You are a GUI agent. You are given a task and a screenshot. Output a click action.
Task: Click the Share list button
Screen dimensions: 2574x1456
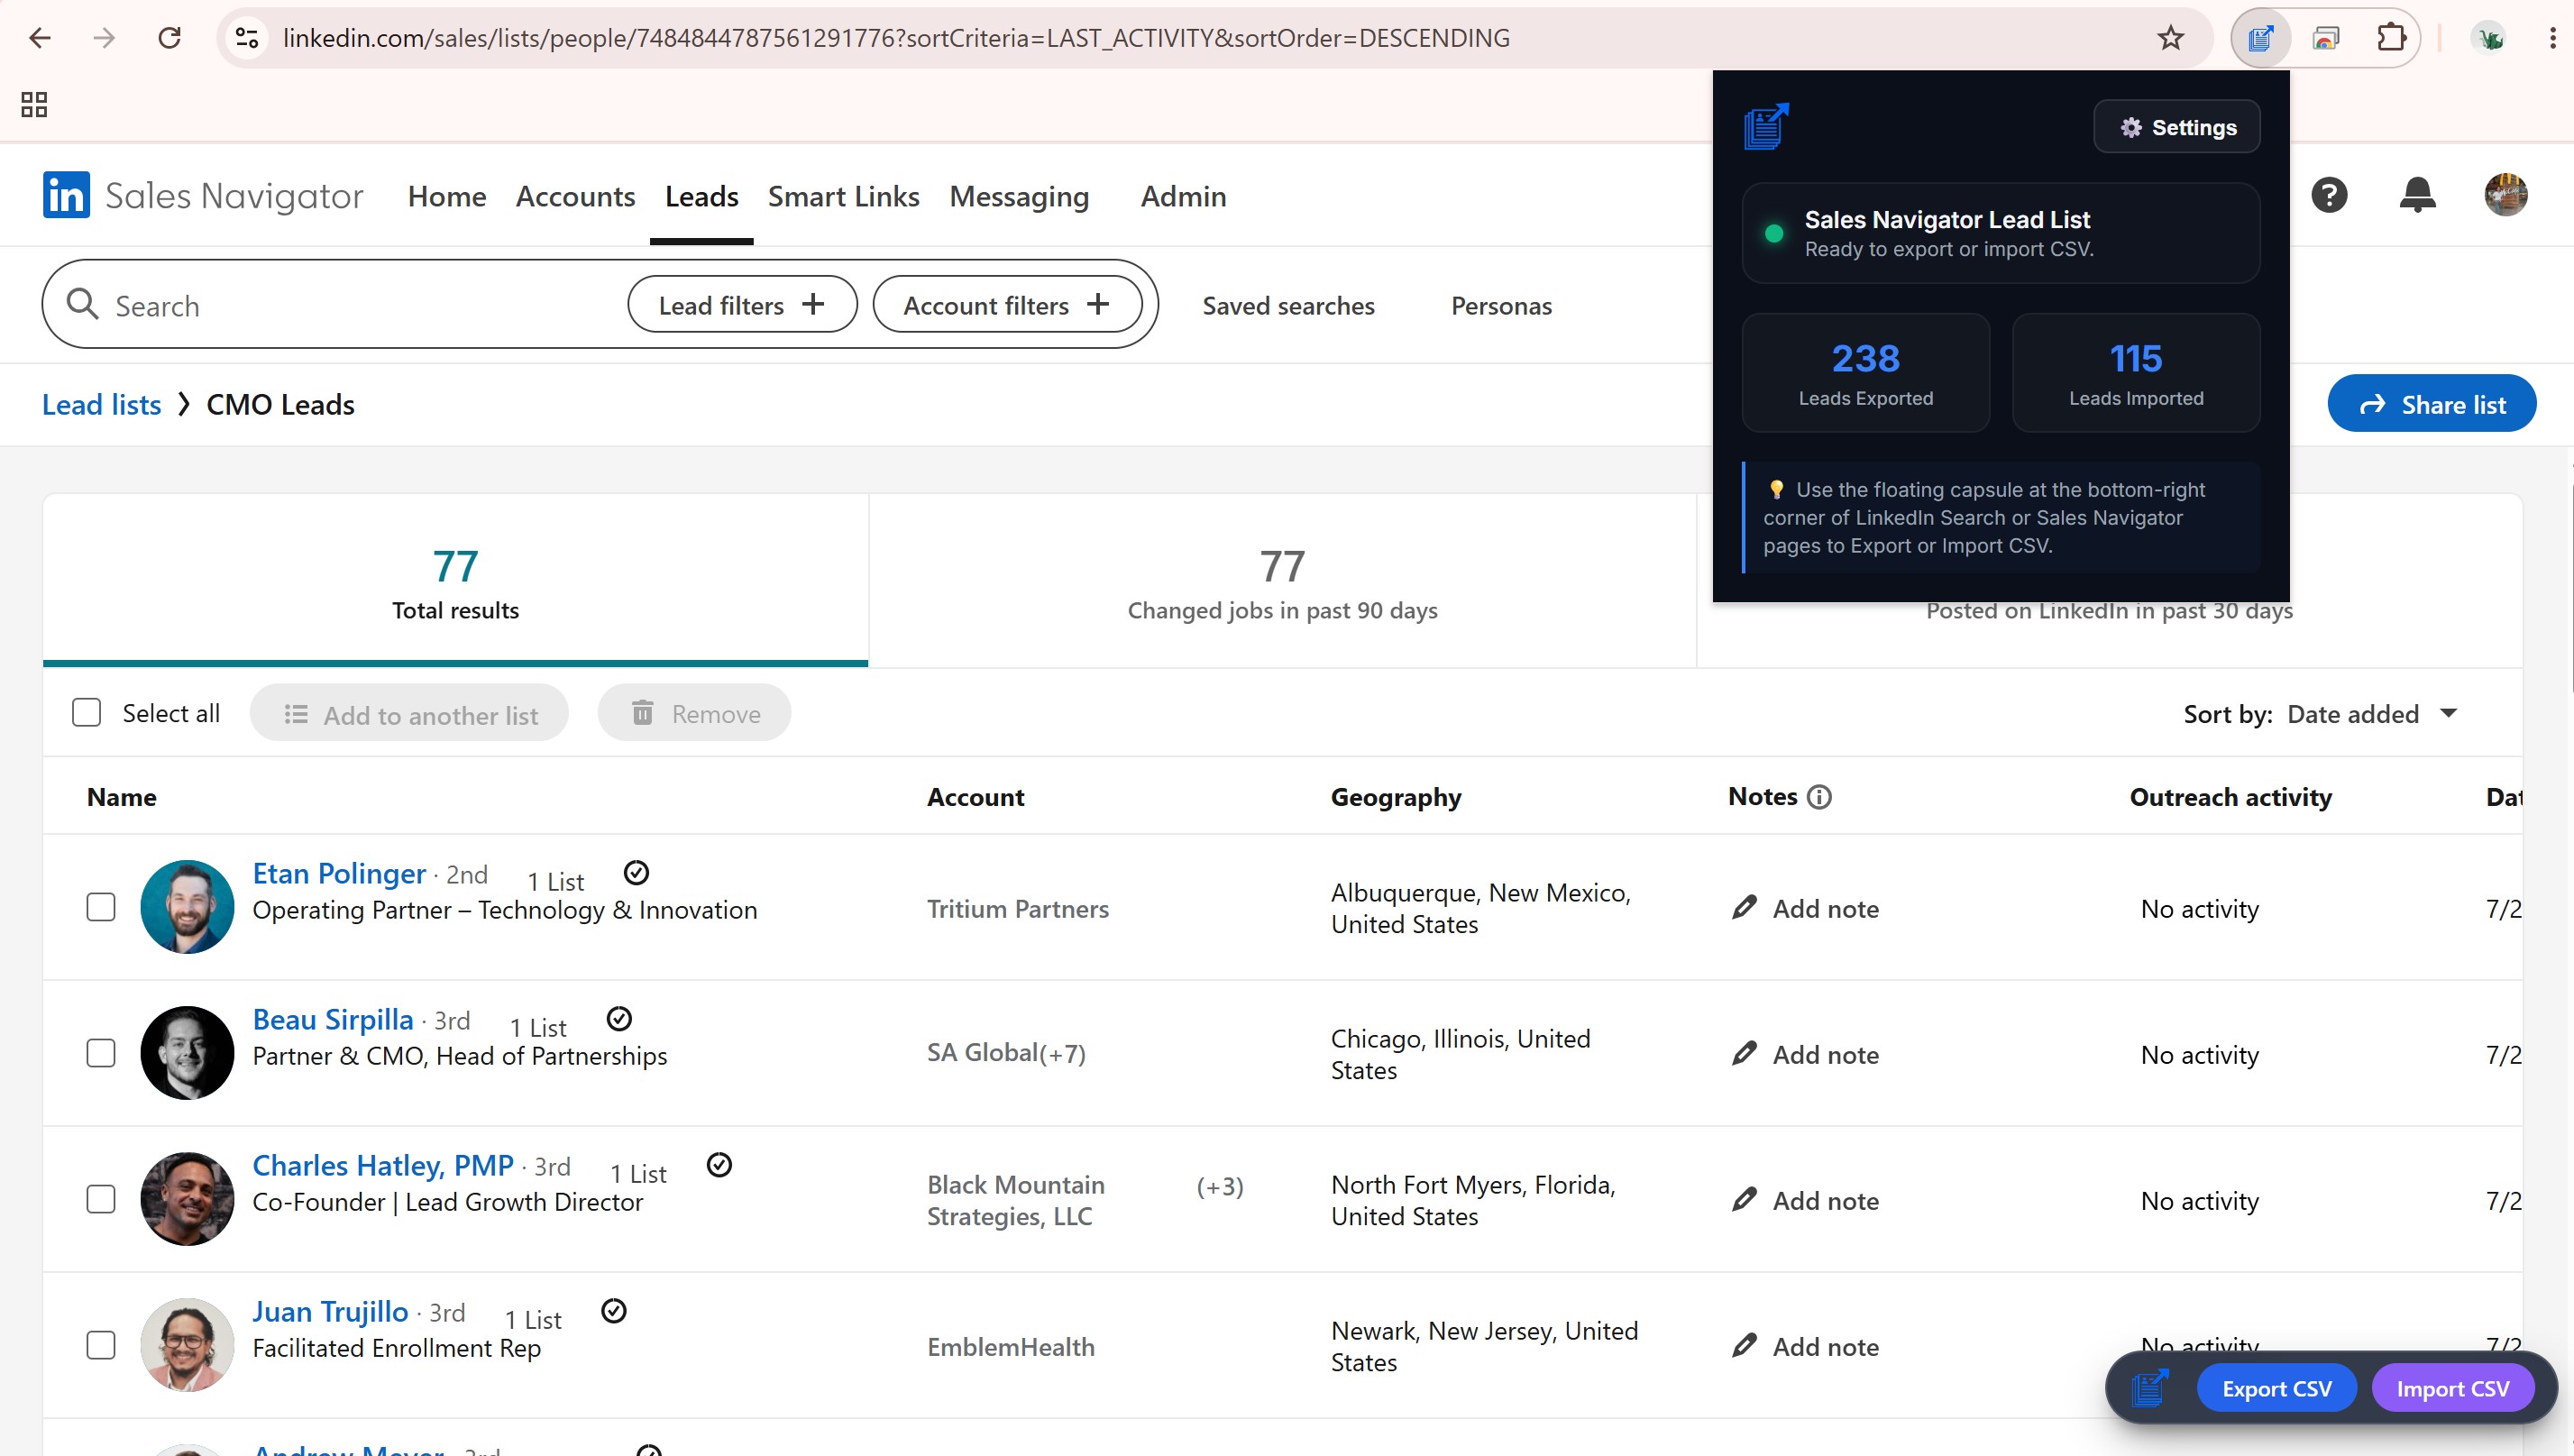tap(2431, 404)
